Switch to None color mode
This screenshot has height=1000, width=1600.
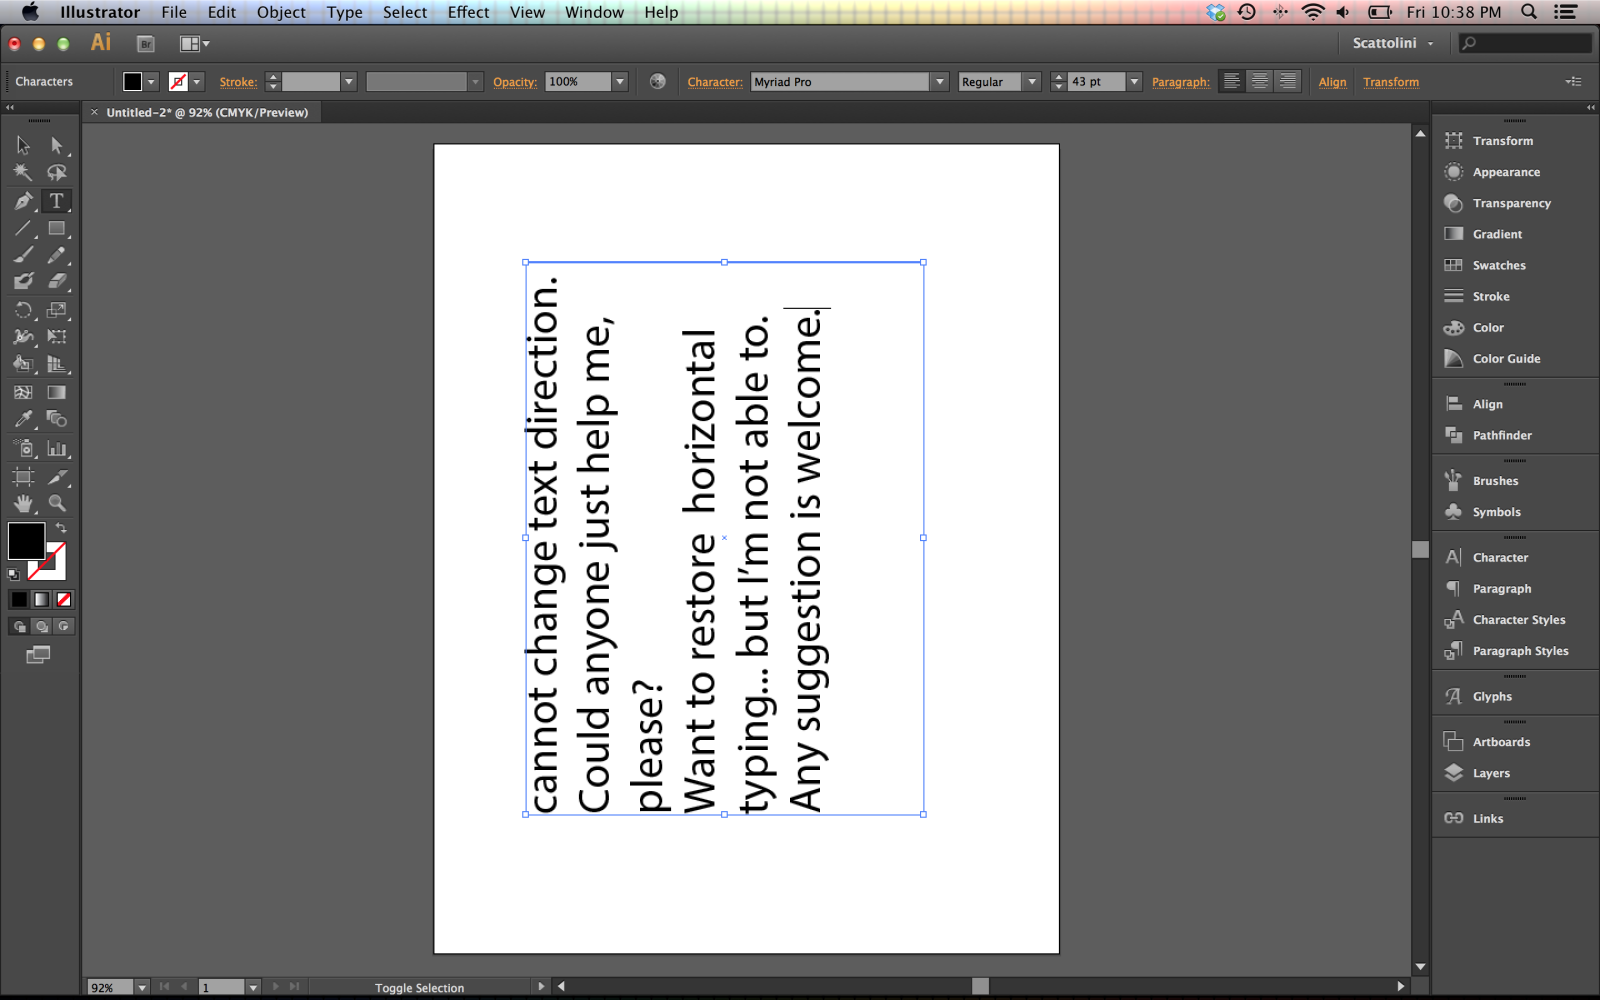pyautogui.click(x=64, y=599)
